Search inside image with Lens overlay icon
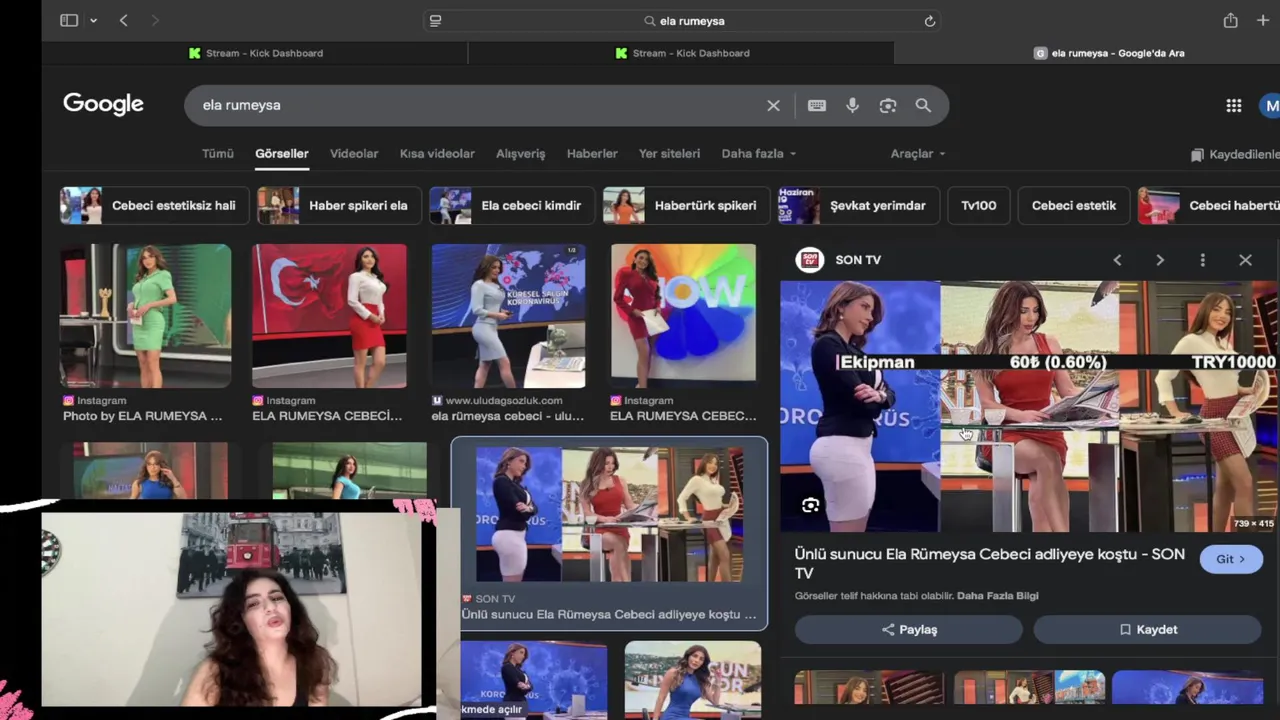Image resolution: width=1280 pixels, height=720 pixels. pos(810,505)
